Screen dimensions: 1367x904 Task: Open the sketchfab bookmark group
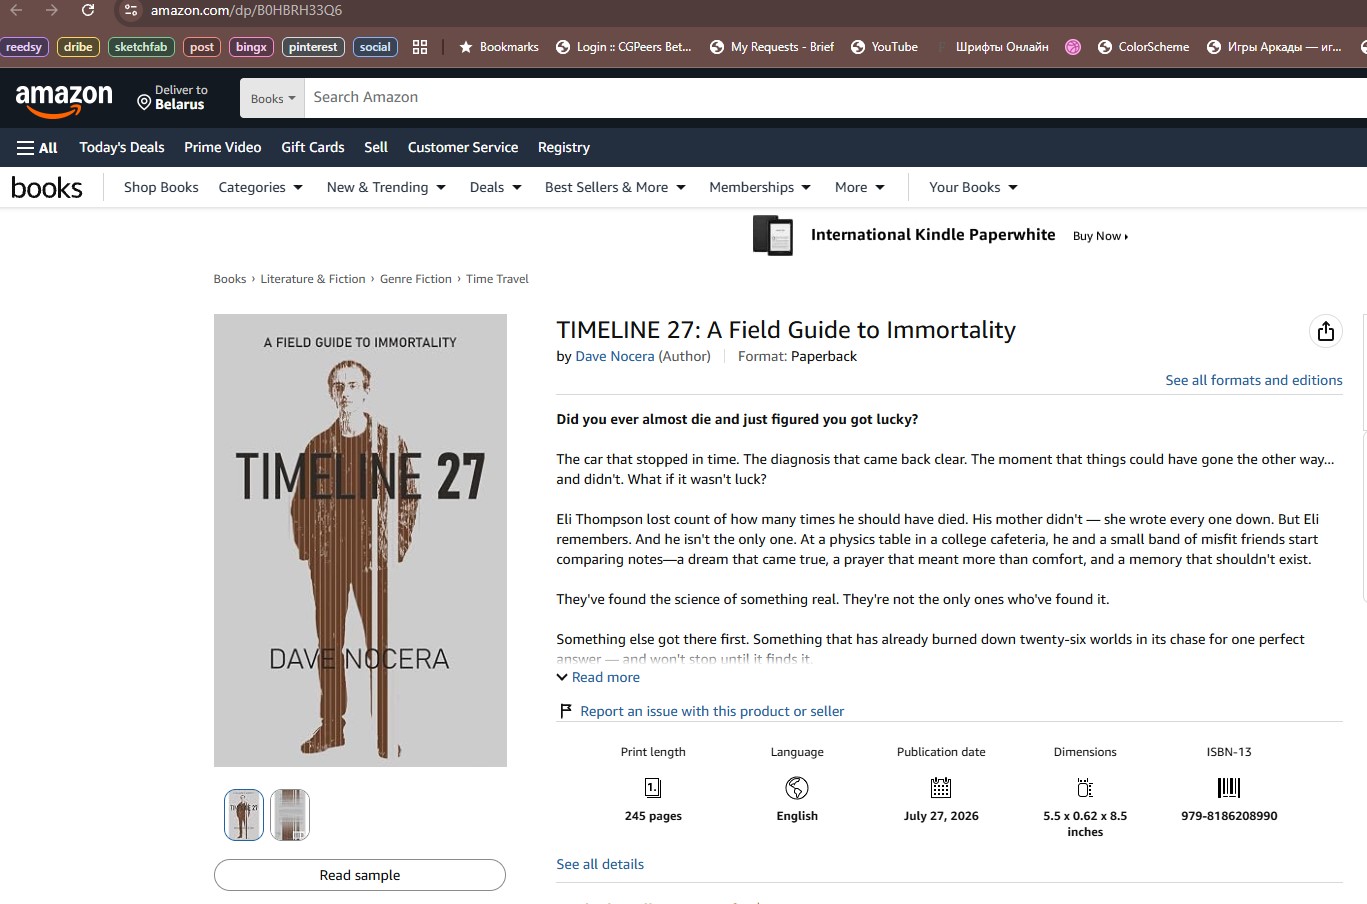point(141,47)
